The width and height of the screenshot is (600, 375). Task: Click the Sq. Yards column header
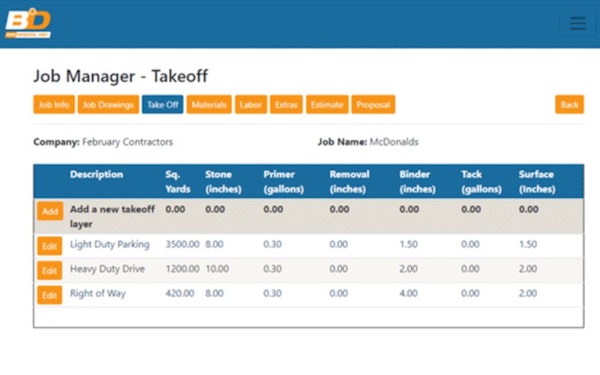tap(178, 182)
